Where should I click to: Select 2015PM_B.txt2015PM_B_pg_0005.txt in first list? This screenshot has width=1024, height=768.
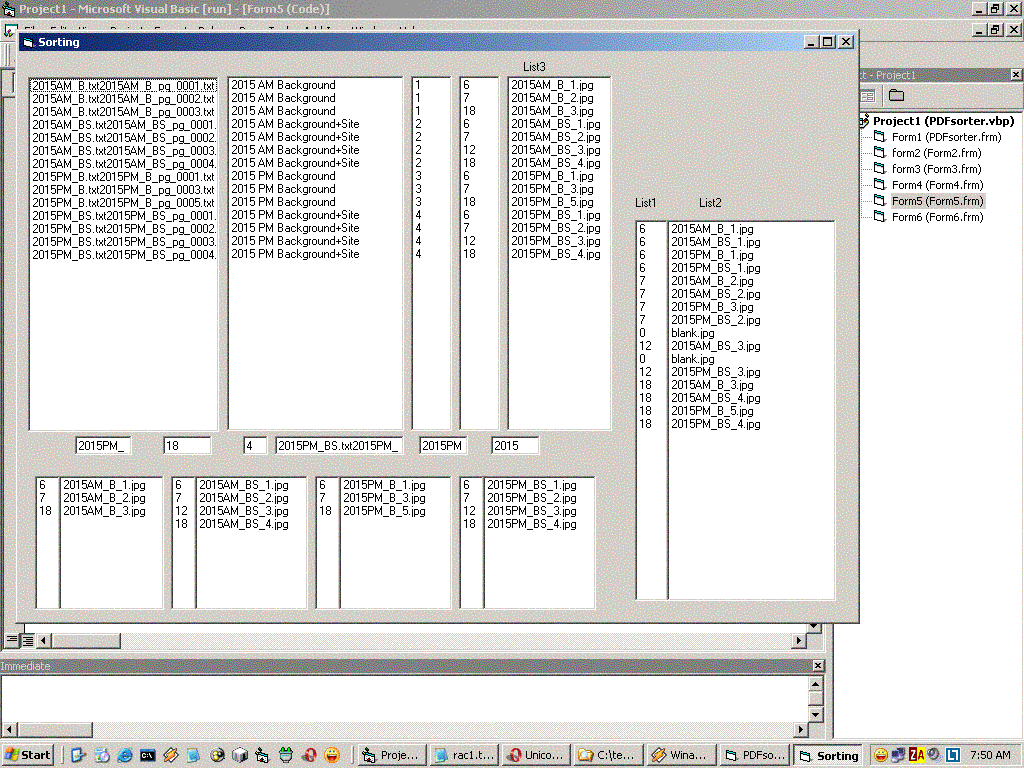(x=123, y=202)
